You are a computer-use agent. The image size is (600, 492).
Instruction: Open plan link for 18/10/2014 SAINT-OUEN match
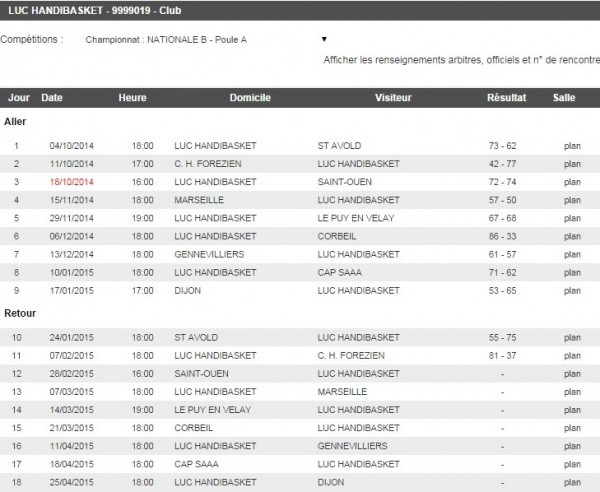pyautogui.click(x=572, y=181)
